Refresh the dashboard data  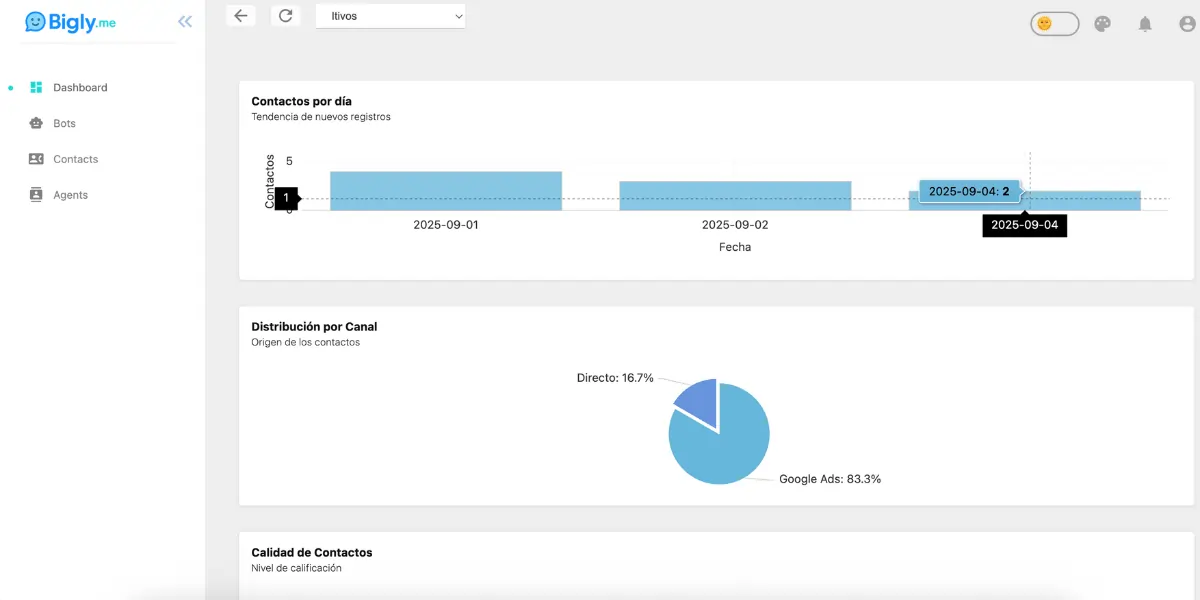click(x=286, y=16)
